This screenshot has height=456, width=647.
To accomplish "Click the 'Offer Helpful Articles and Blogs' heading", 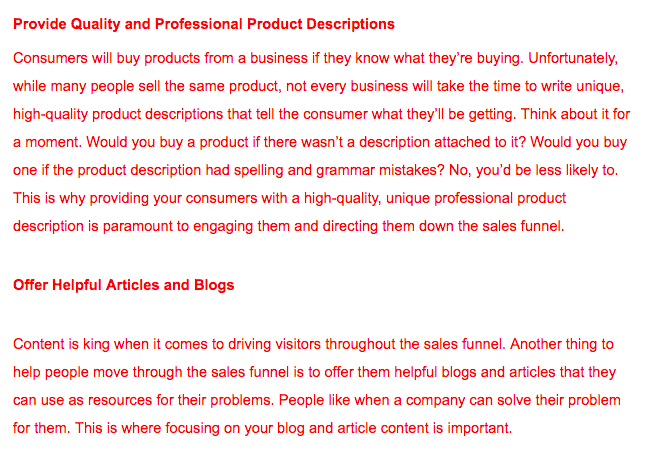I will pos(123,285).
